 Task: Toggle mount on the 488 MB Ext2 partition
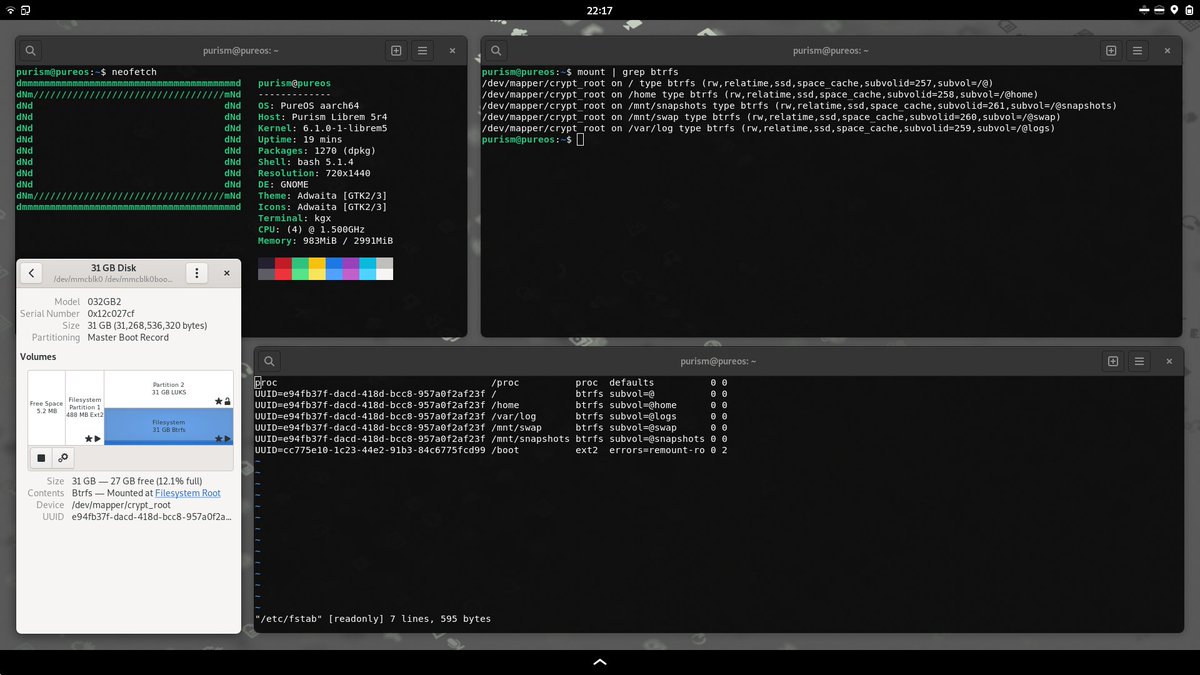point(96,439)
